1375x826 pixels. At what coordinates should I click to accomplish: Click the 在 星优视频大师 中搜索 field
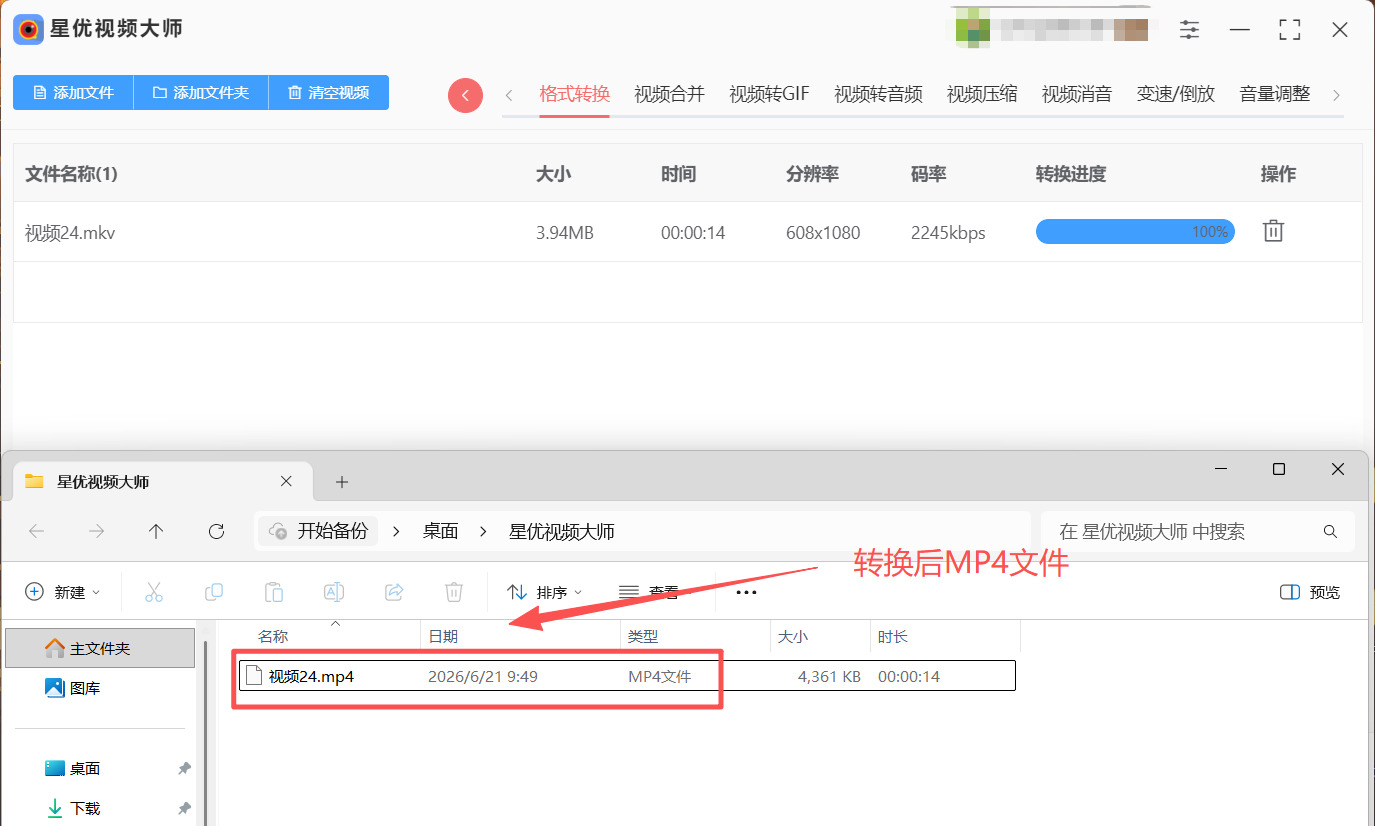coord(1198,532)
